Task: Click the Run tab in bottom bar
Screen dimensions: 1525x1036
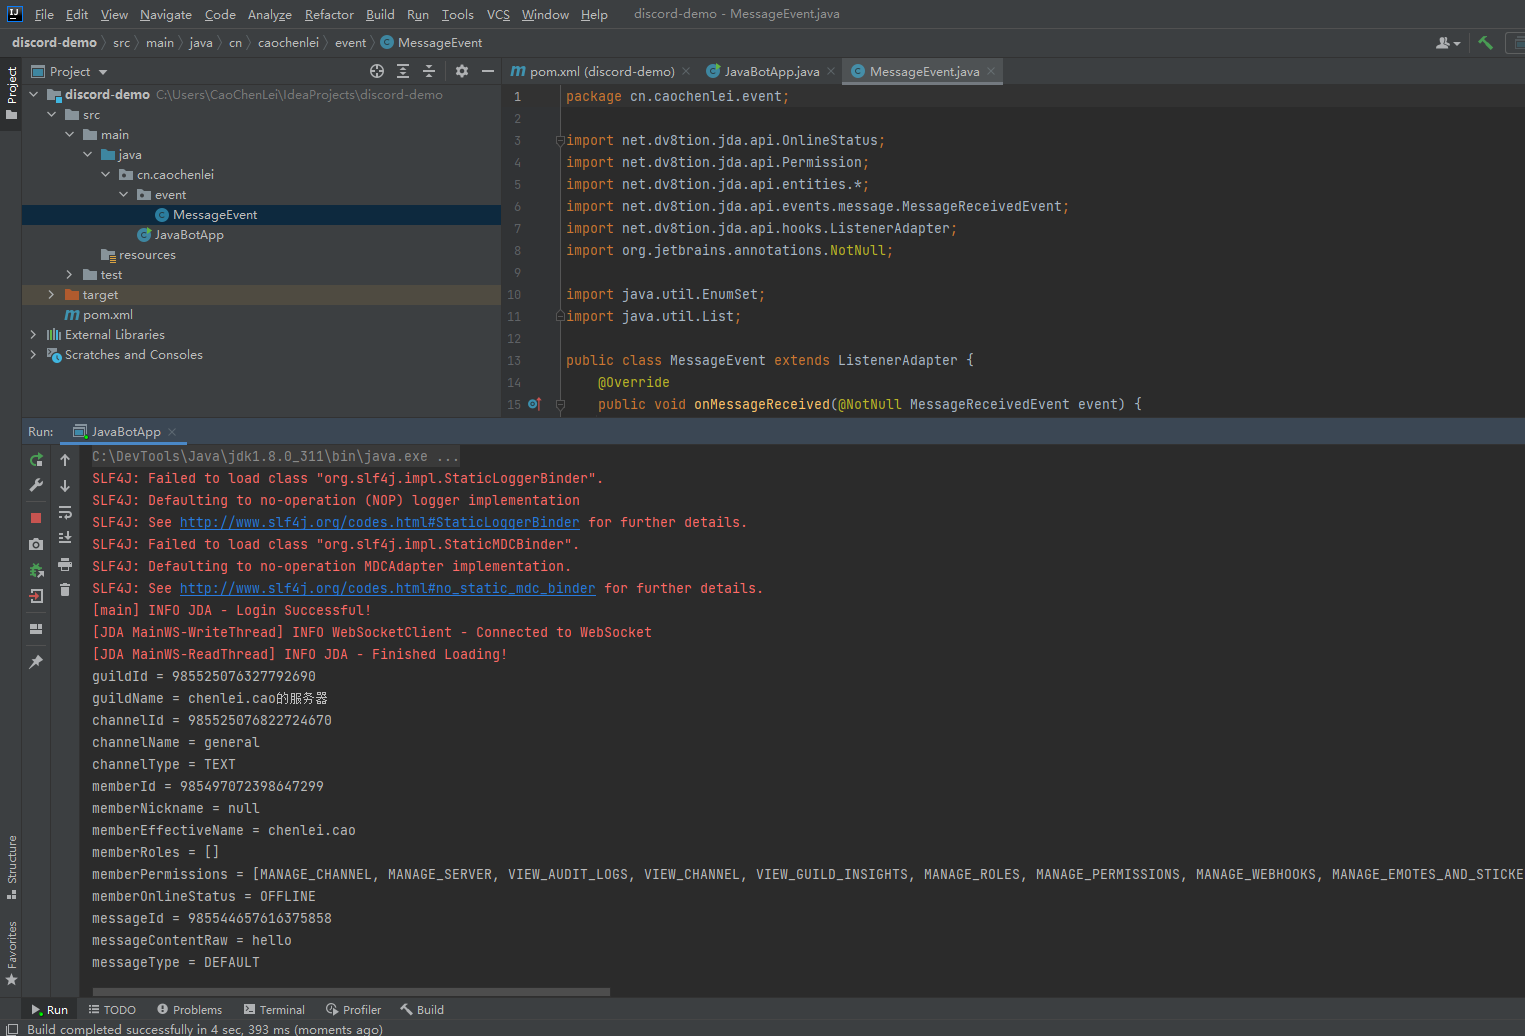Action: [49, 1010]
